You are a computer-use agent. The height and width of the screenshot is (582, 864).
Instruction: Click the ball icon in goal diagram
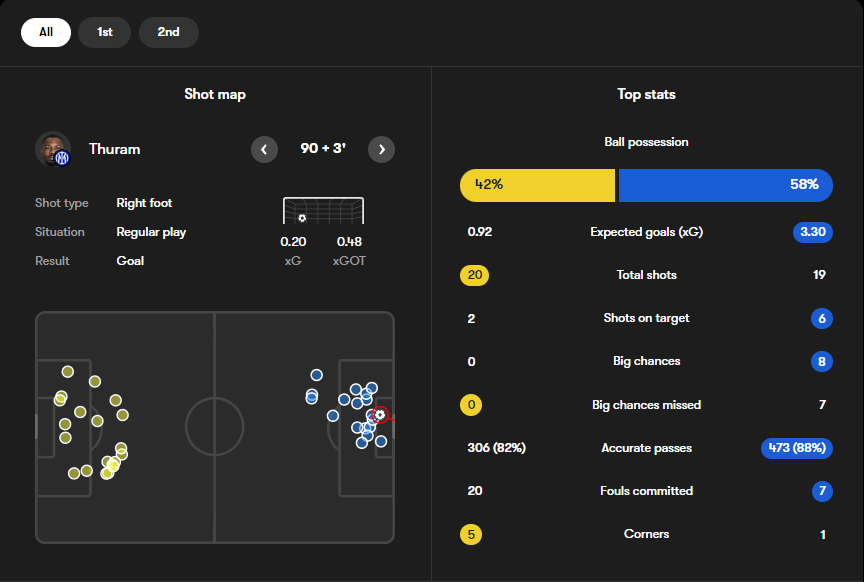point(302,218)
